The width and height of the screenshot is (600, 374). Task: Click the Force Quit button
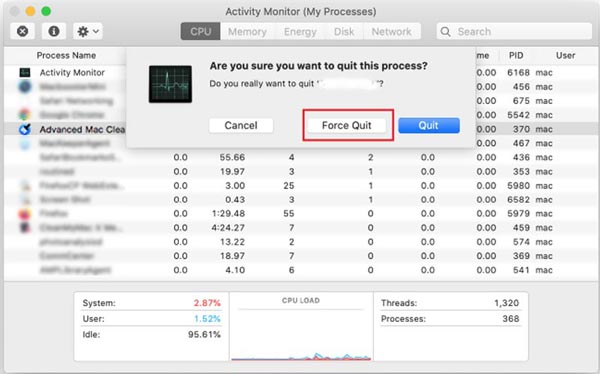point(347,126)
